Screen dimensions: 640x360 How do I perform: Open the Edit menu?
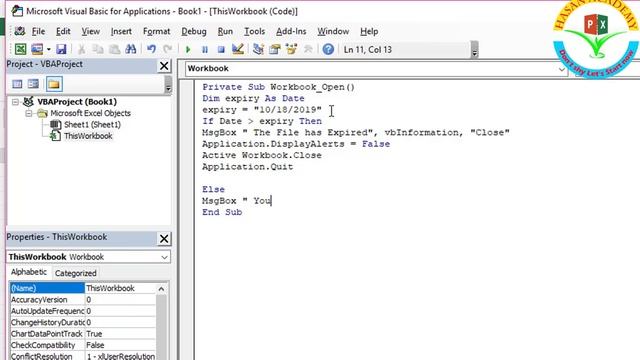pos(63,31)
